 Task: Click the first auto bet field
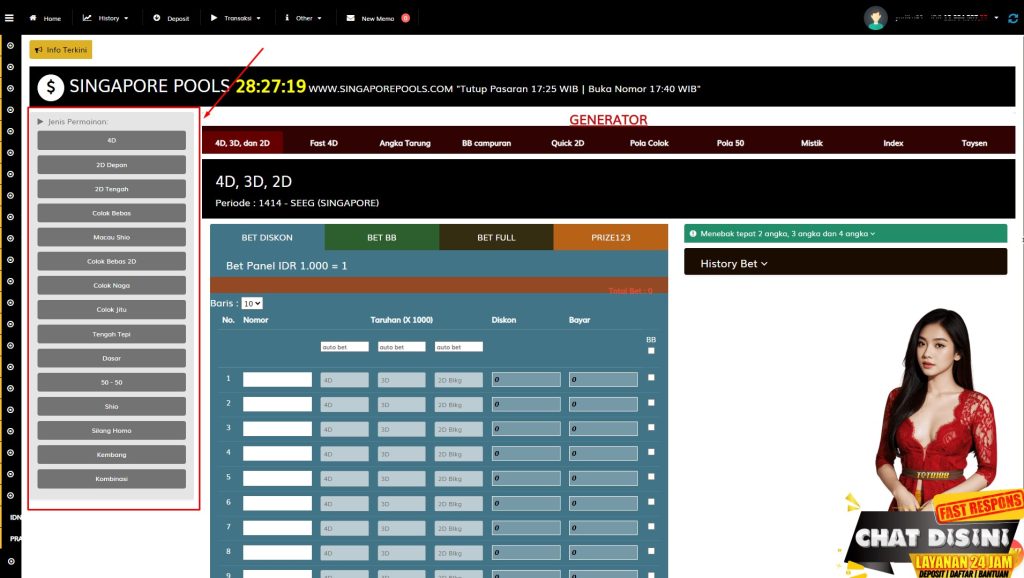tap(345, 347)
